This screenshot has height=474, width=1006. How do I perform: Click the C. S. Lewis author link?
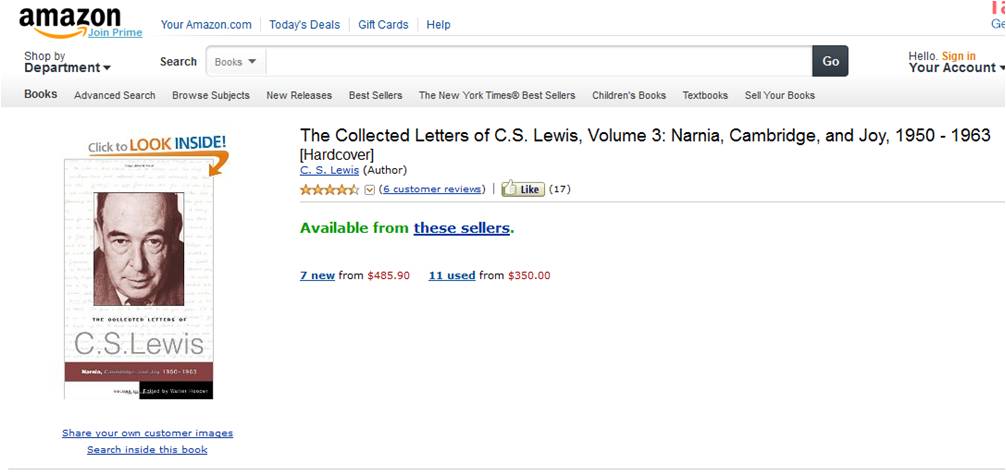tap(329, 171)
